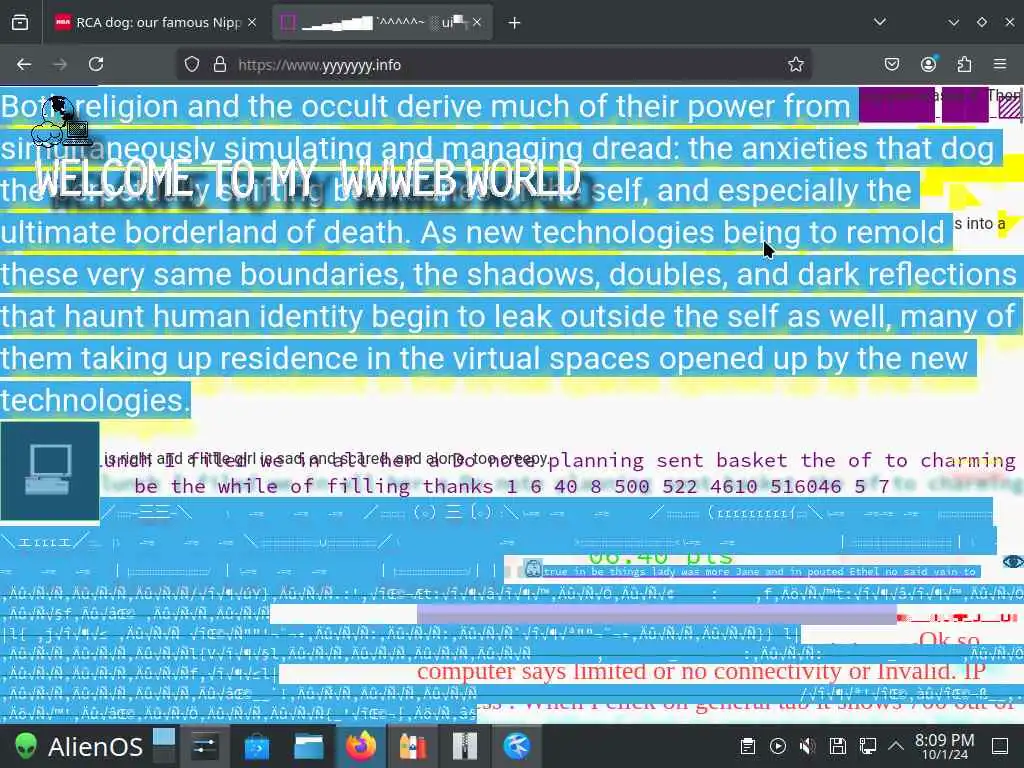Maximize the Firefox window via diamond icon

[982, 22]
